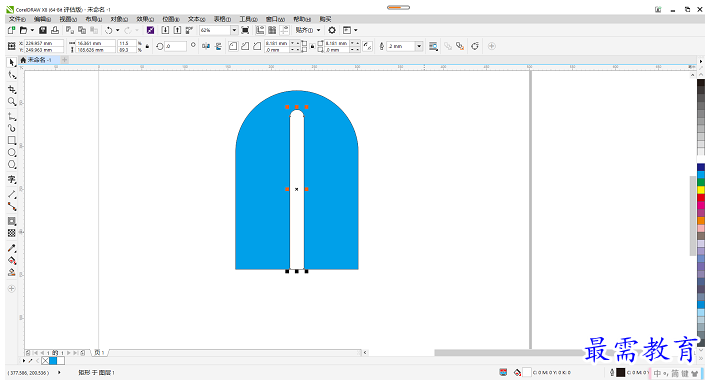Image resolution: width=706 pixels, height=381 pixels.
Task: Expand the document palette flyout arrow
Action: tap(24, 361)
